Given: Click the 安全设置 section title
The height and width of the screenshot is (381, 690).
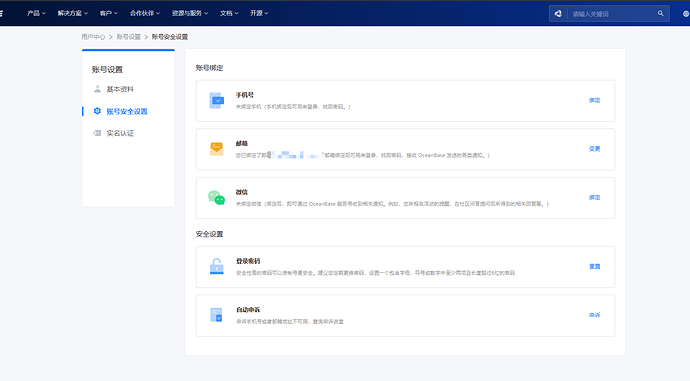Looking at the screenshot, I should pyautogui.click(x=209, y=234).
